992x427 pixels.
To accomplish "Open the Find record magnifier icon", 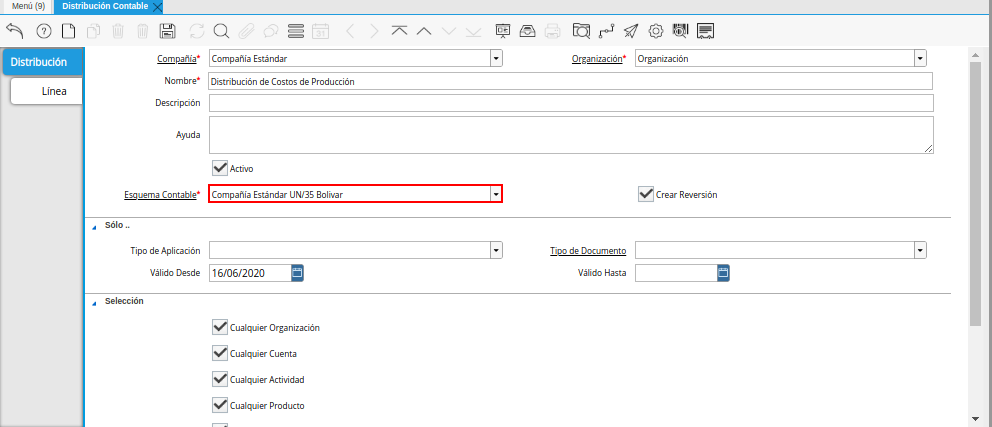I will pos(221,30).
